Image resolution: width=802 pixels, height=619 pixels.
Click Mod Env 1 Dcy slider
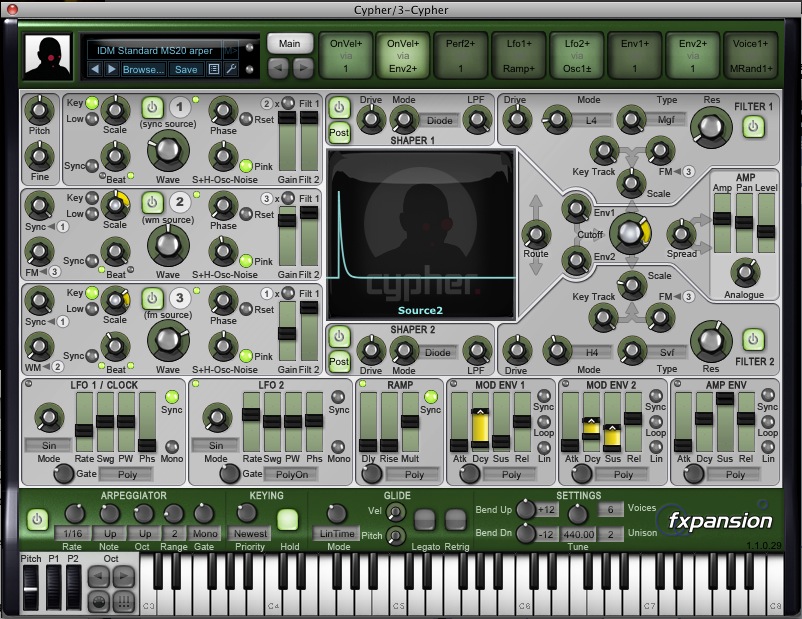[x=480, y=422]
